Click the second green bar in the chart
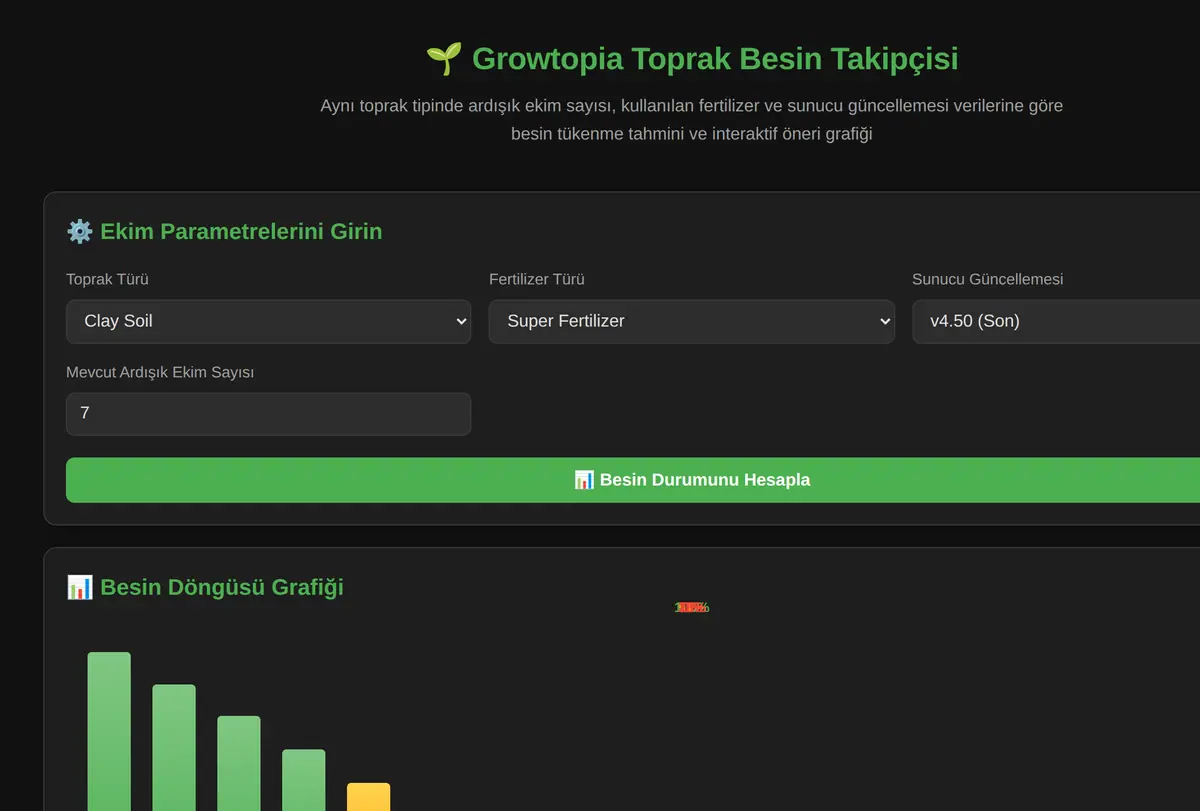Image resolution: width=1200 pixels, height=811 pixels. 174,747
